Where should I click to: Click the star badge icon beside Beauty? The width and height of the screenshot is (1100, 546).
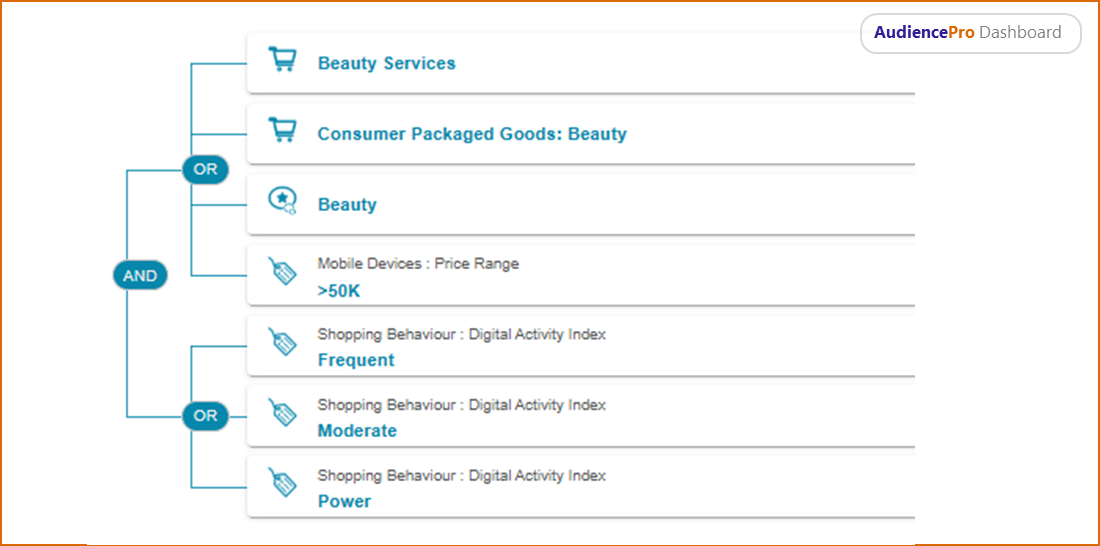coord(283,201)
